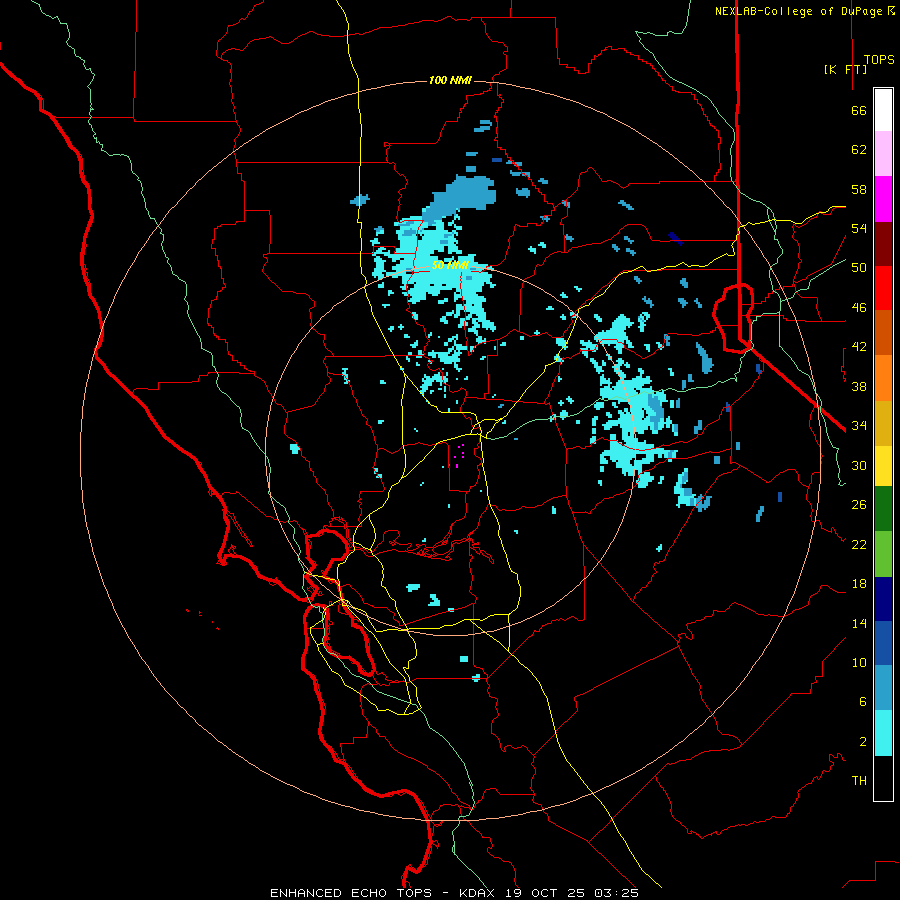The height and width of the screenshot is (900, 900).
Task: Click the 03:25 timestamp text
Action: [x=616, y=893]
